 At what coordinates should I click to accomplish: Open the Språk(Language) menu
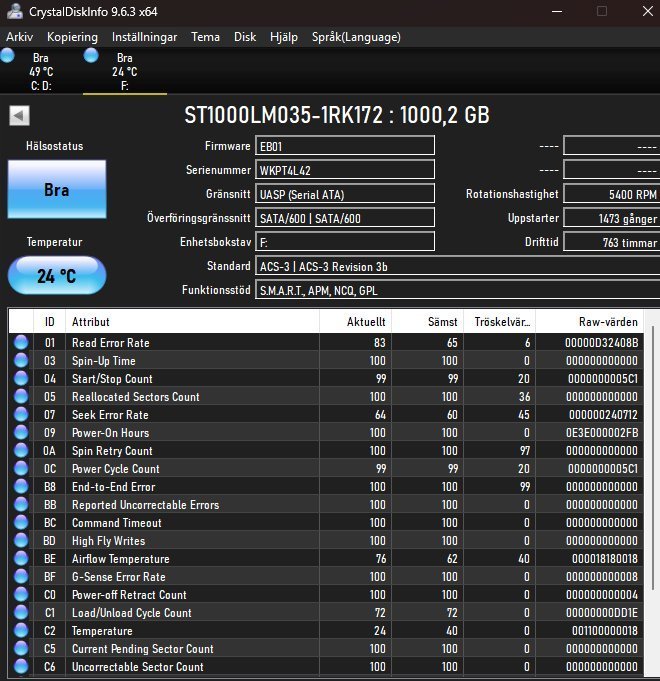coord(356,37)
